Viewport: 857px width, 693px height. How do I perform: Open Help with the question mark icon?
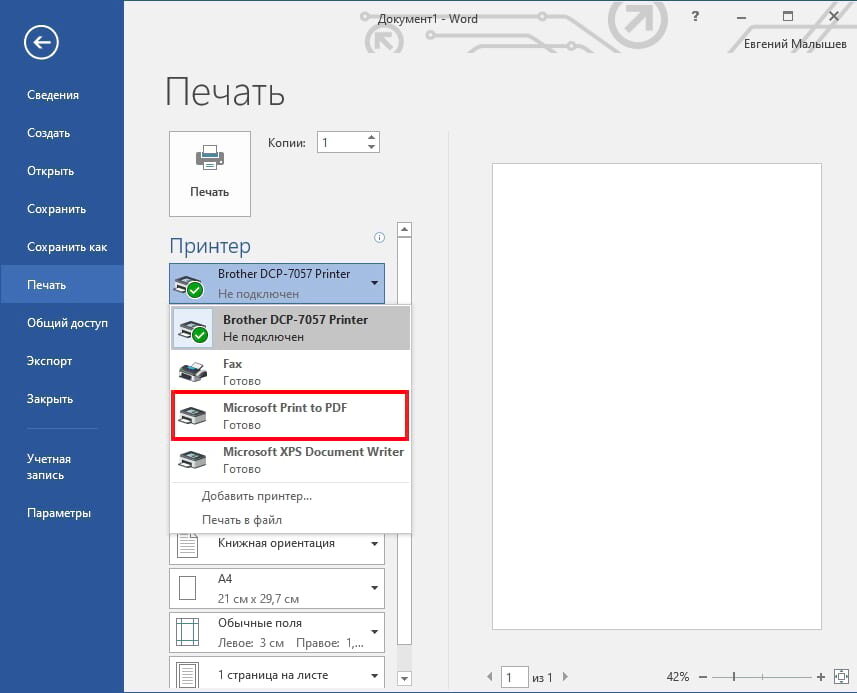click(695, 16)
